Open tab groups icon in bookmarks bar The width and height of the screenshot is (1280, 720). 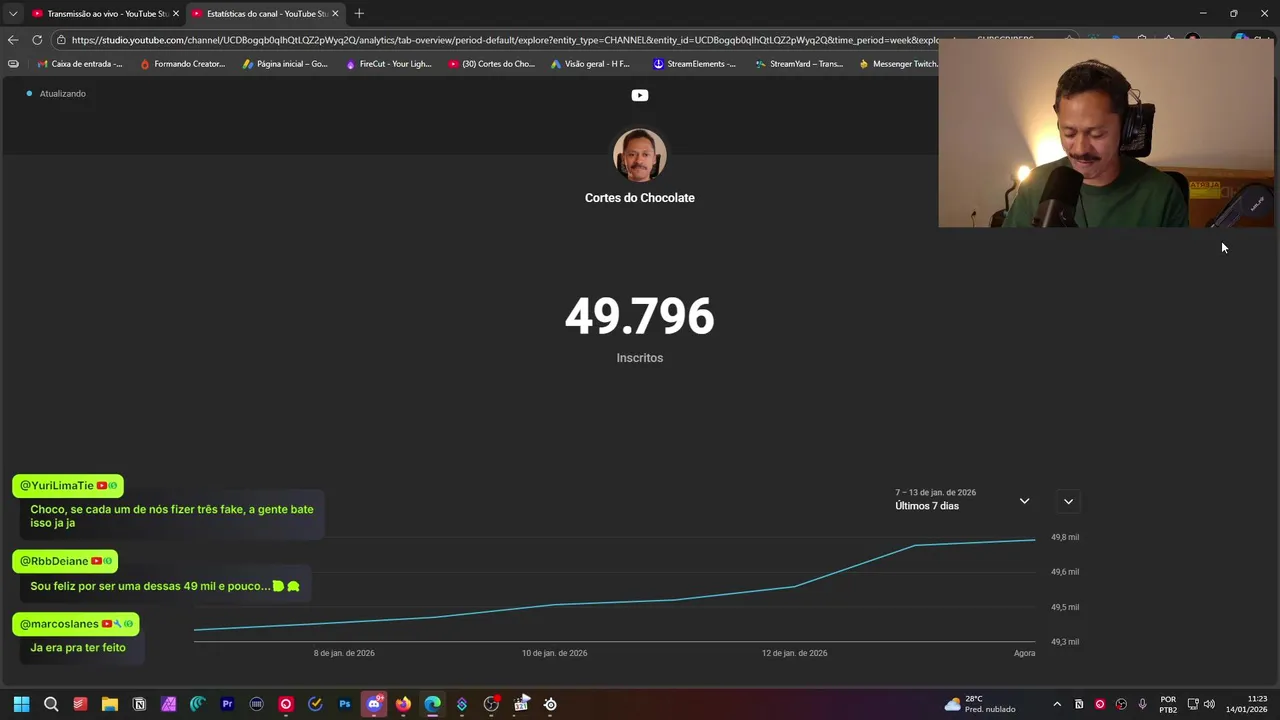pos(13,64)
